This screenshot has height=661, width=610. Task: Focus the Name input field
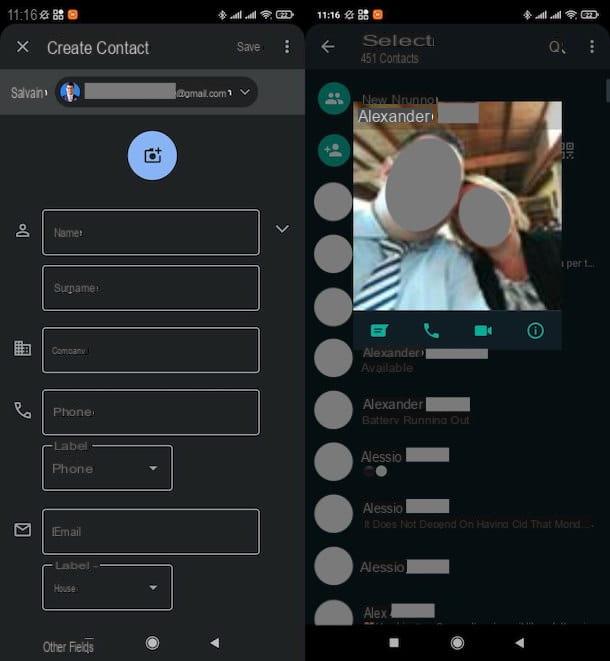click(x=151, y=232)
